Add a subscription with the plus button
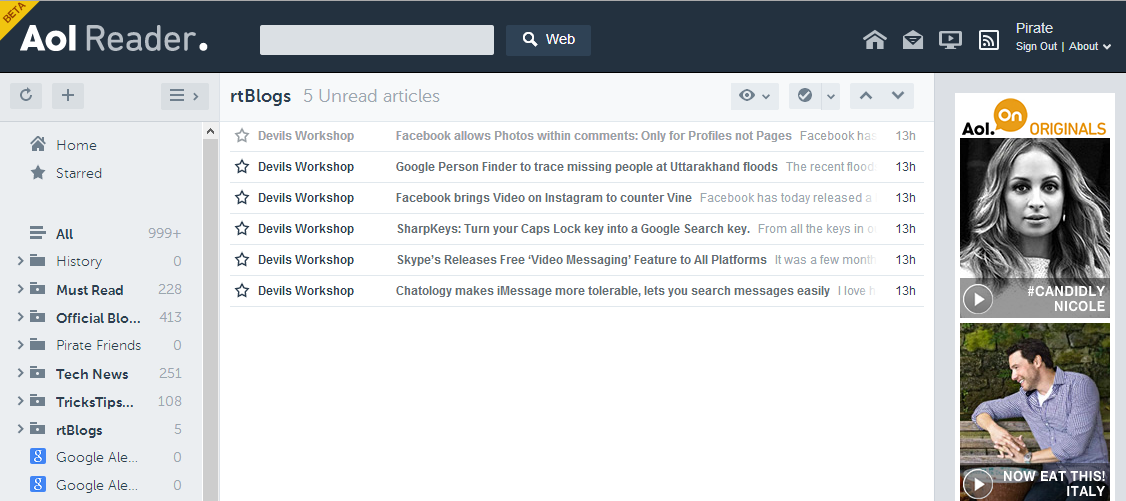This screenshot has height=501, width=1126. pos(68,95)
